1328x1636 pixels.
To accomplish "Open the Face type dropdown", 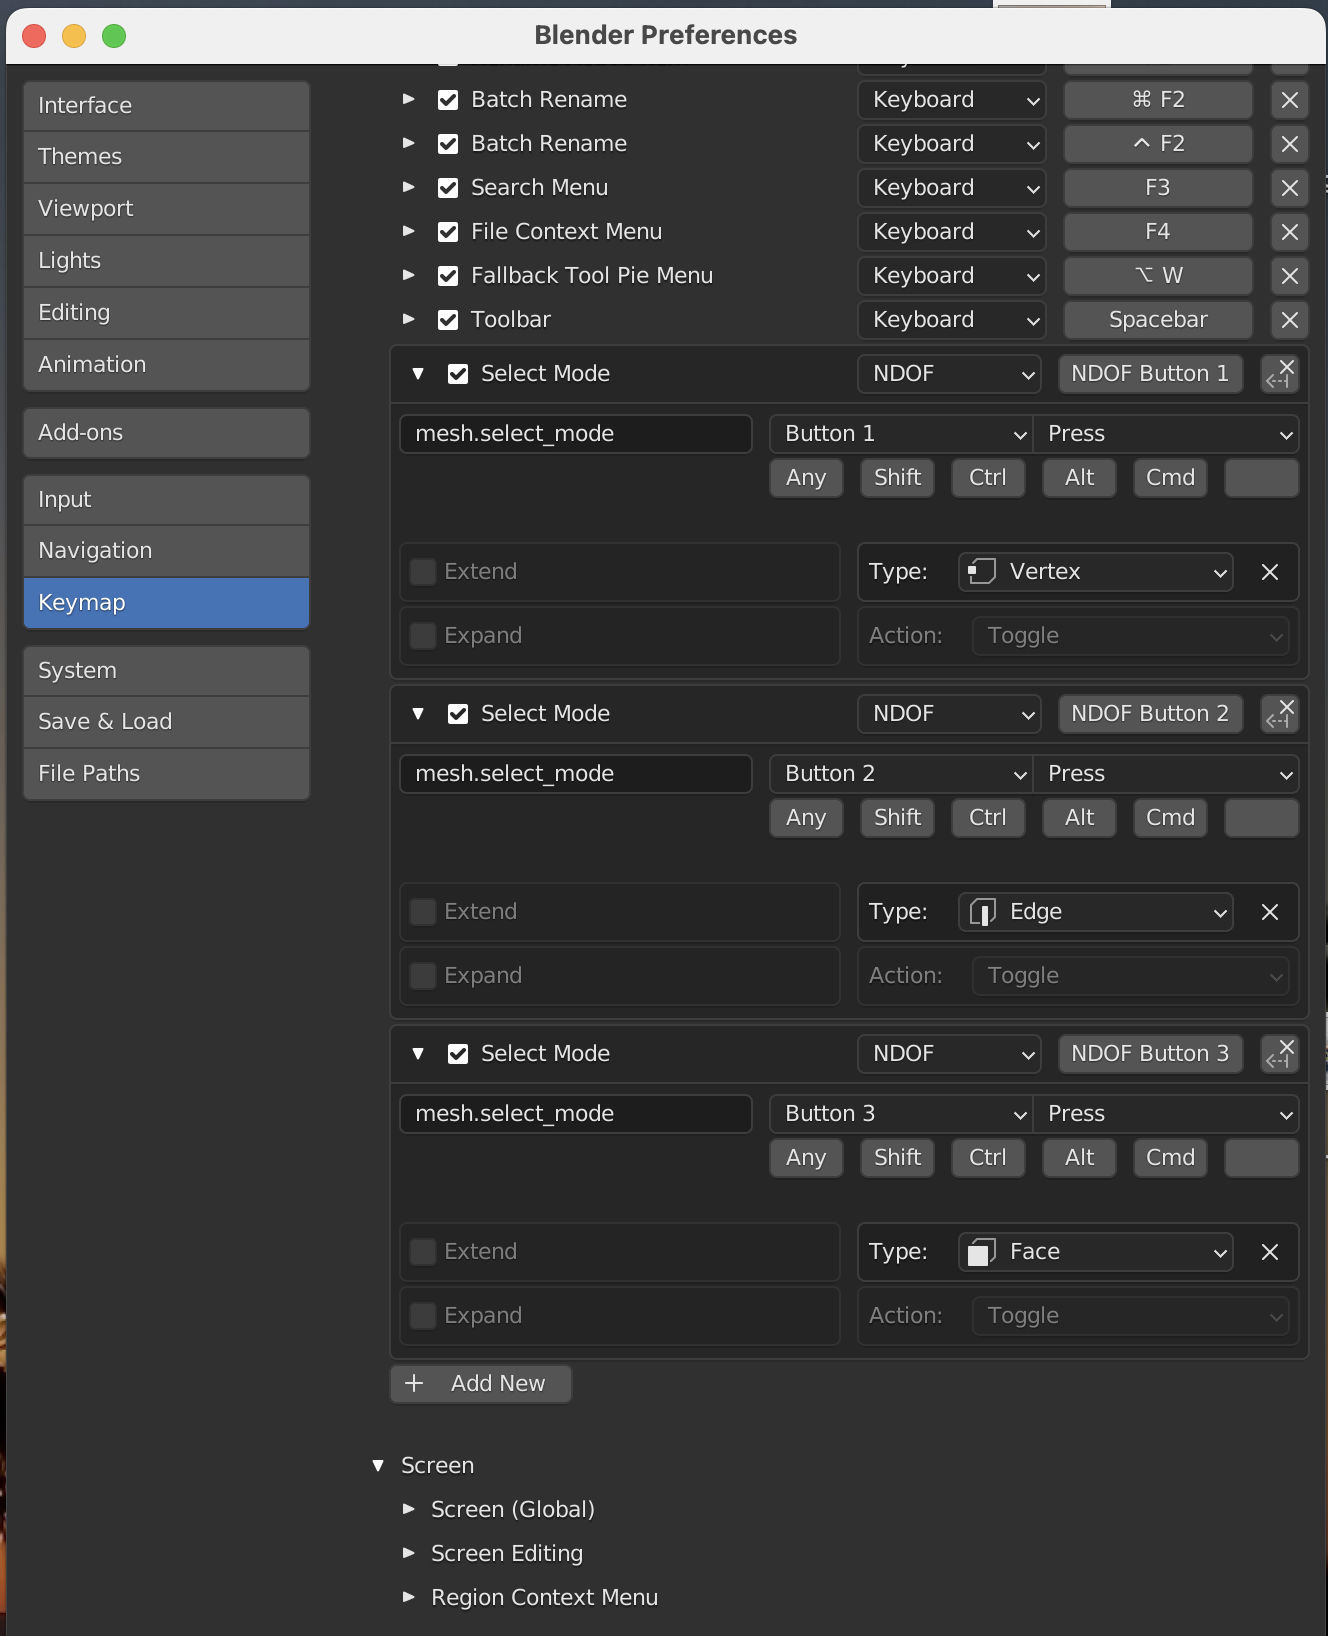I will click(1096, 1252).
